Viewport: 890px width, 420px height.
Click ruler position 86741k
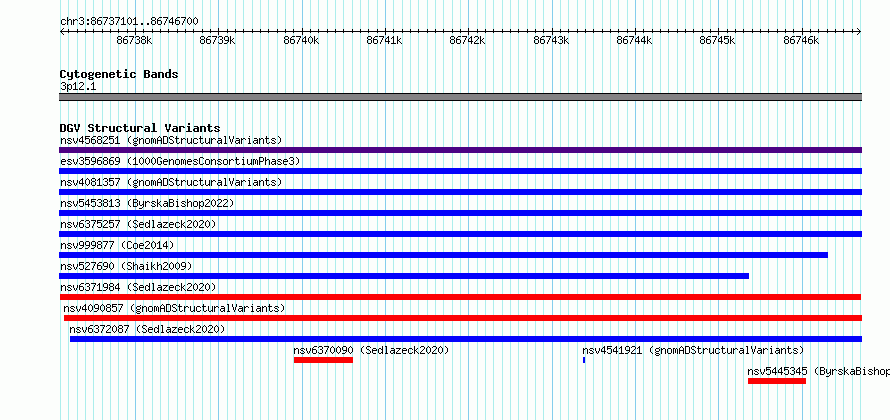point(385,40)
